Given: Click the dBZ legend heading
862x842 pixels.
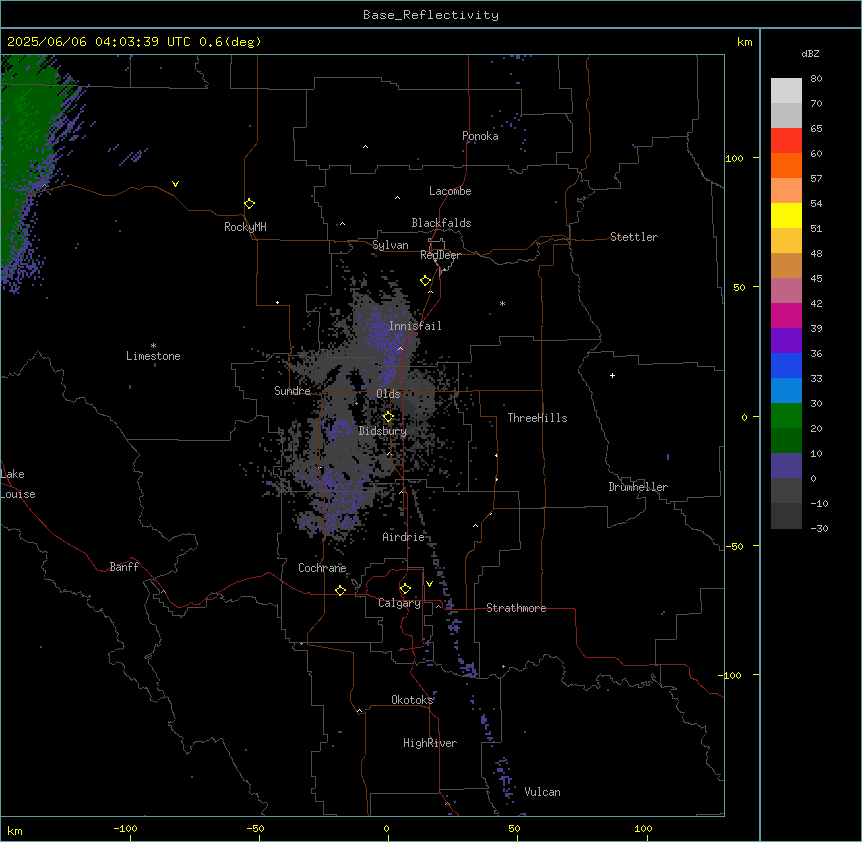Looking at the screenshot, I should 810,53.
